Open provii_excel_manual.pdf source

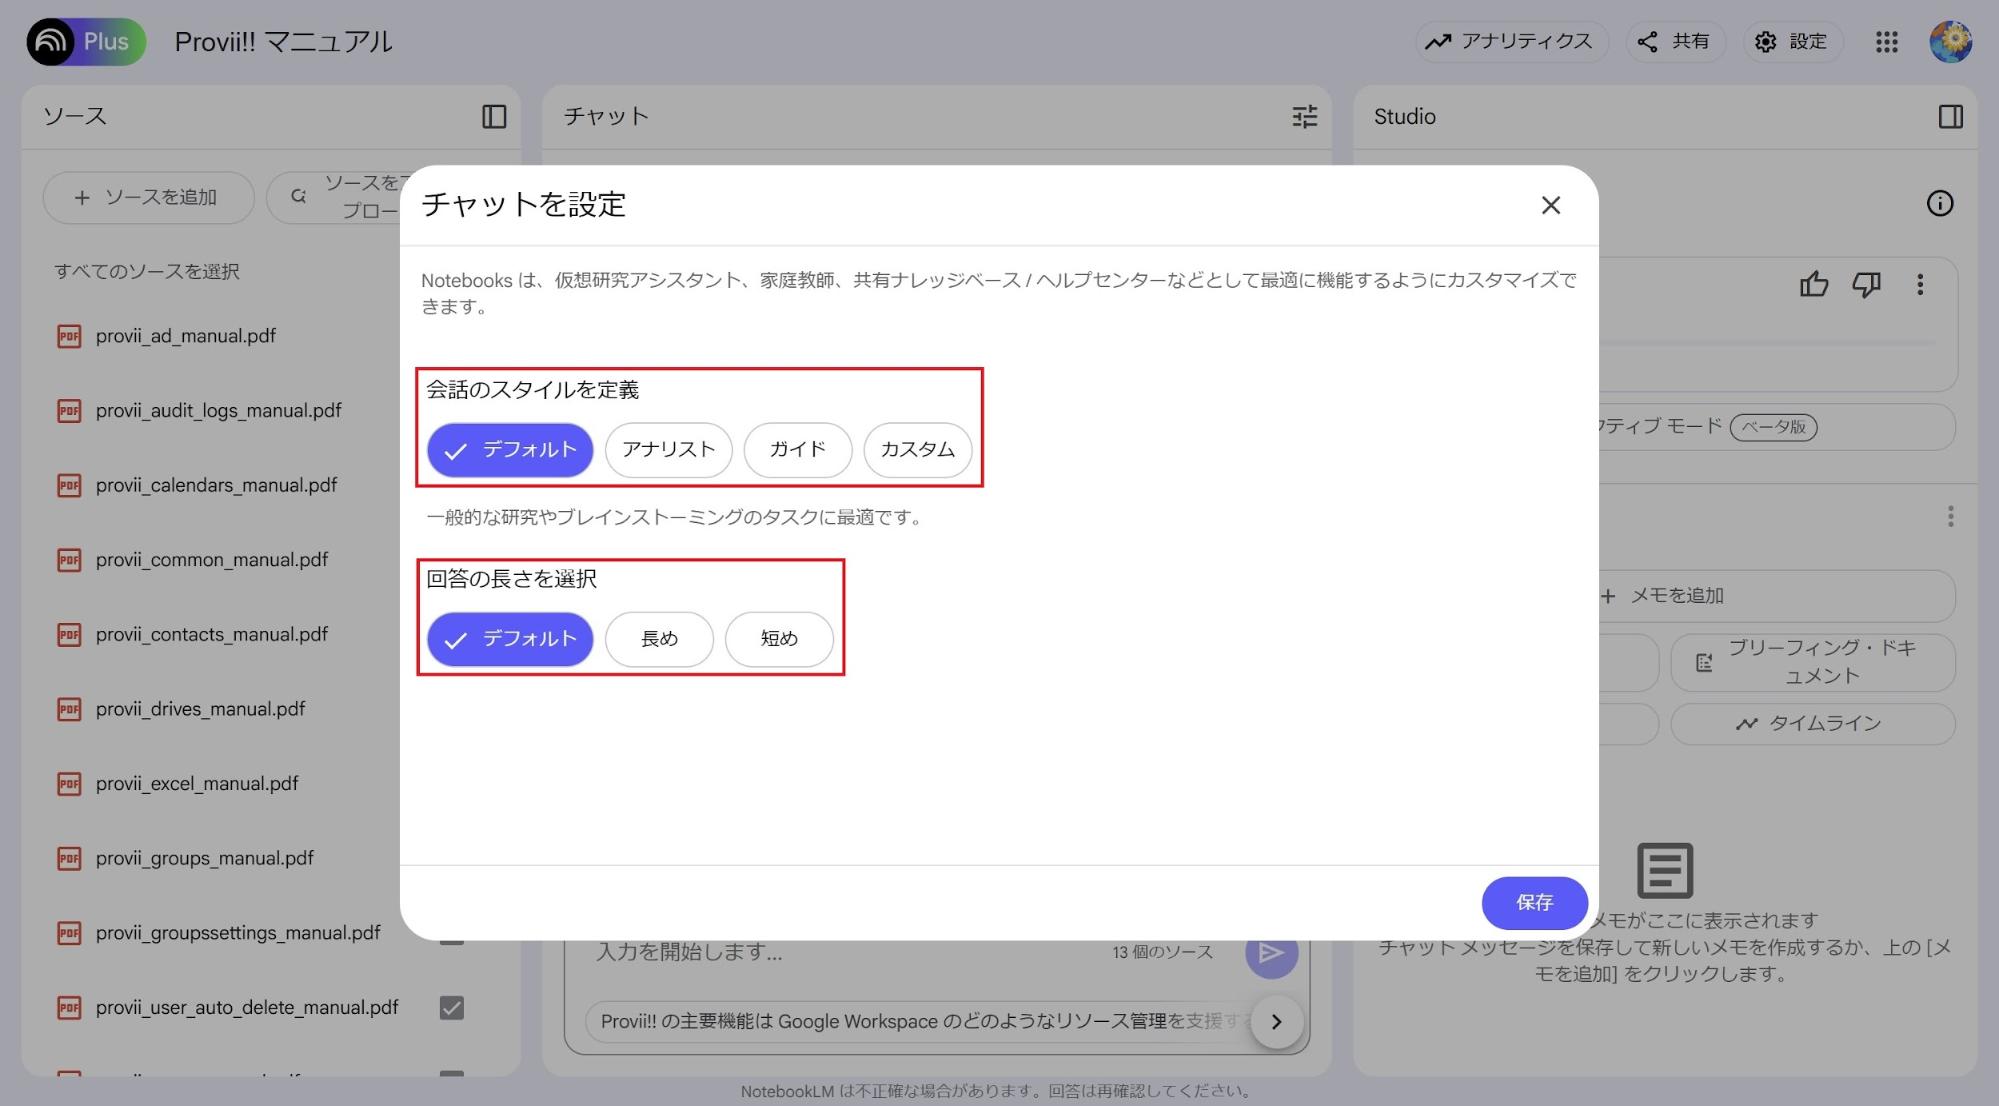coord(197,784)
